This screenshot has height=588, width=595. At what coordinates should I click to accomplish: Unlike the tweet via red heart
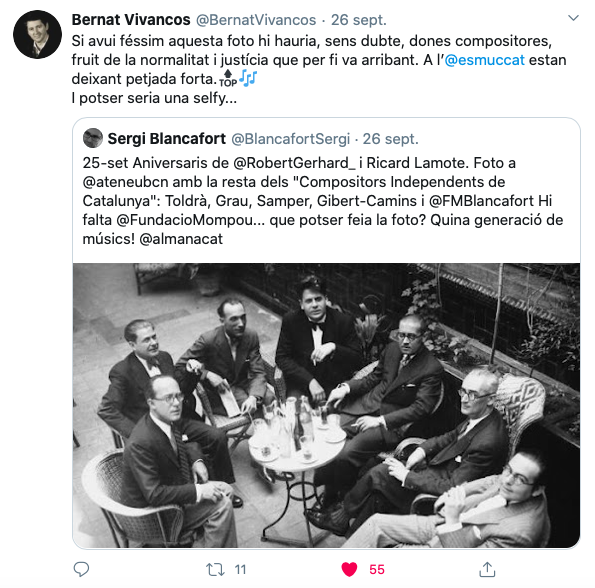coord(349,569)
